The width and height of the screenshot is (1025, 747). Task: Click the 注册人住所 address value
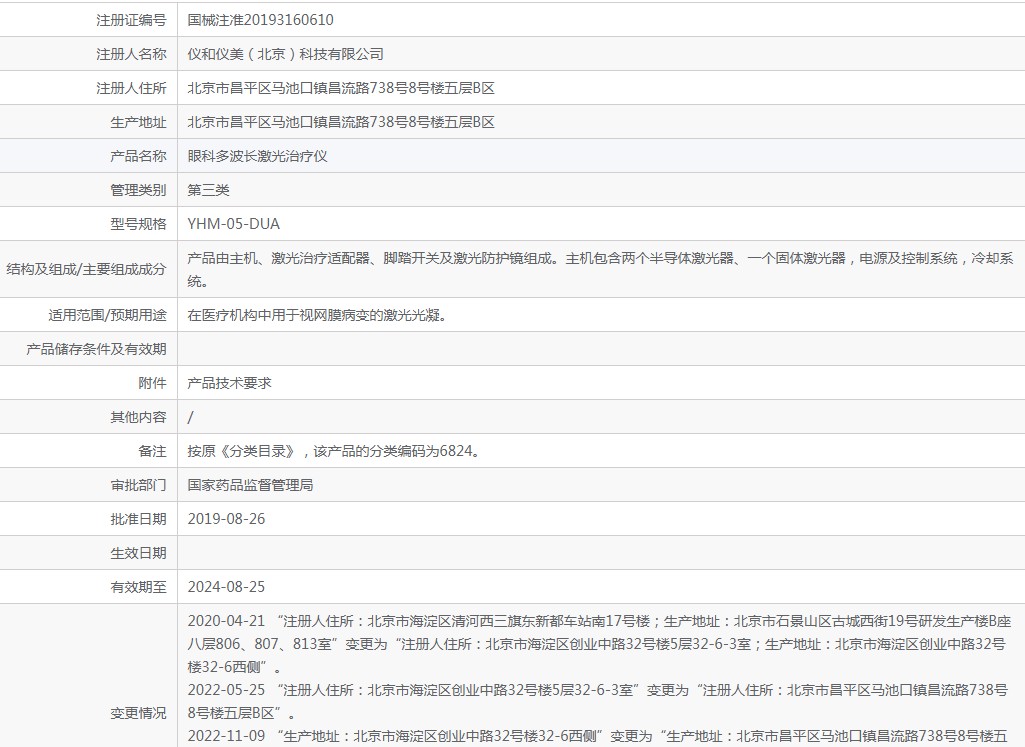(341, 88)
